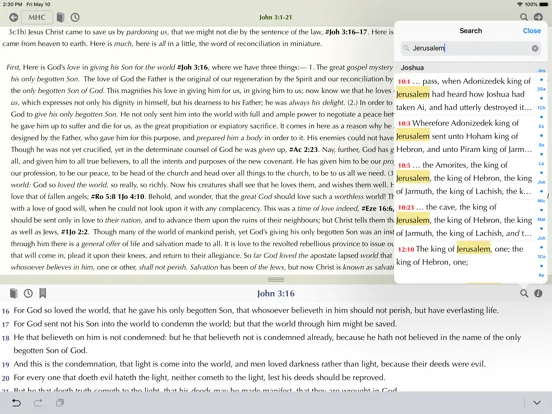
Task: Select verse 19 in the Bible pane
Action: [244, 364]
